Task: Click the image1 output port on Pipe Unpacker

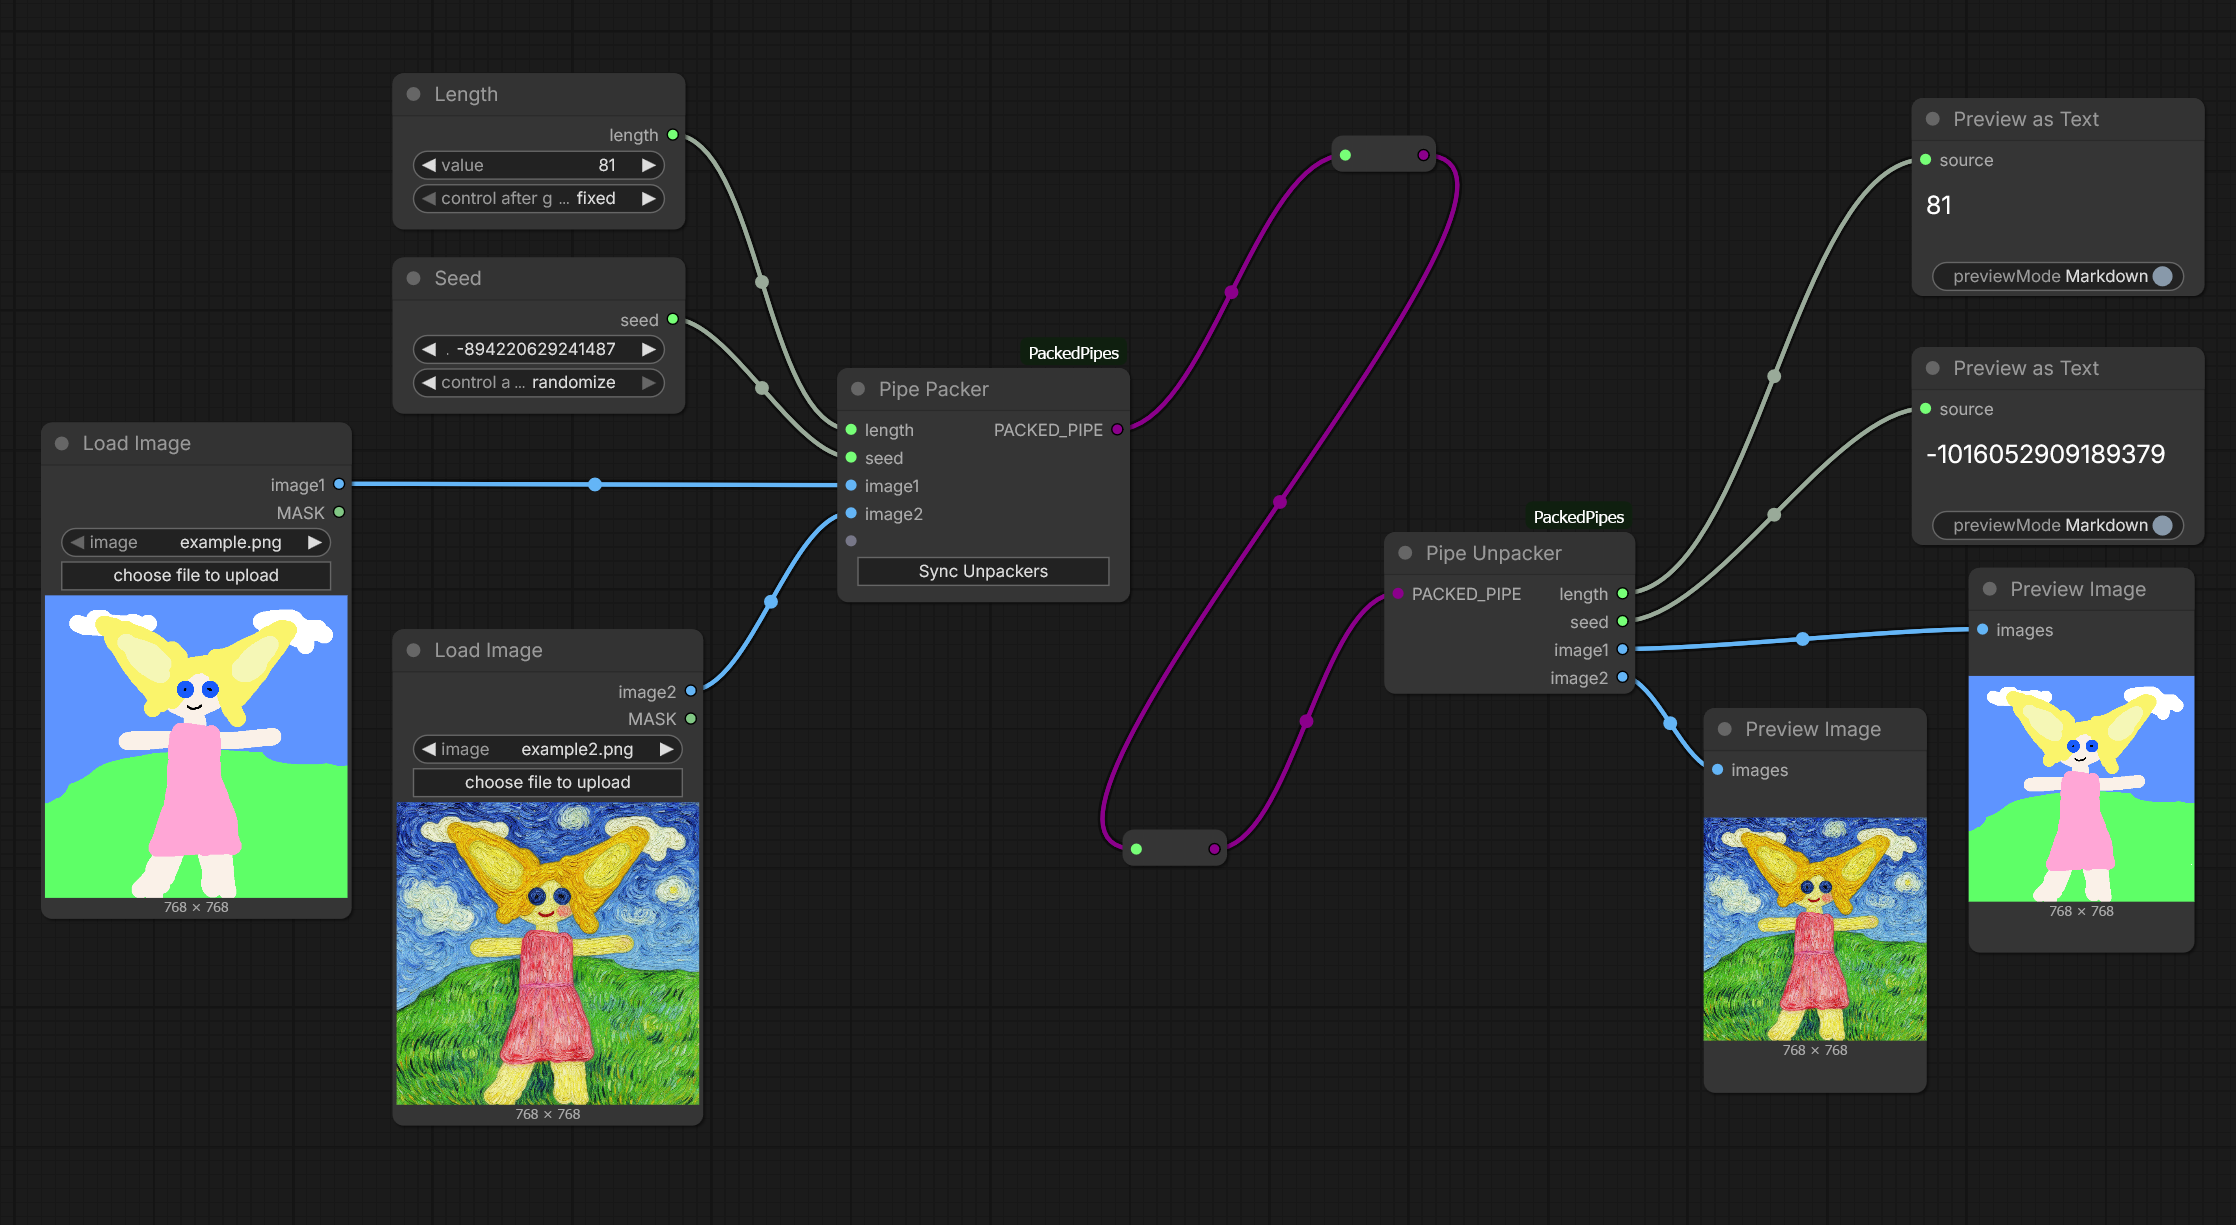Action: coord(1622,650)
